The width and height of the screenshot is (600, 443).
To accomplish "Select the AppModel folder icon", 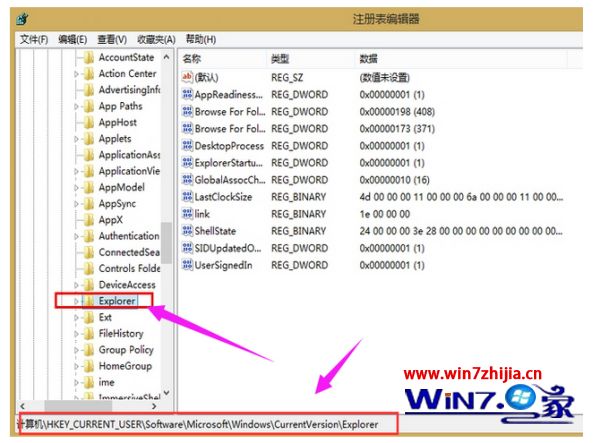I will [89, 187].
